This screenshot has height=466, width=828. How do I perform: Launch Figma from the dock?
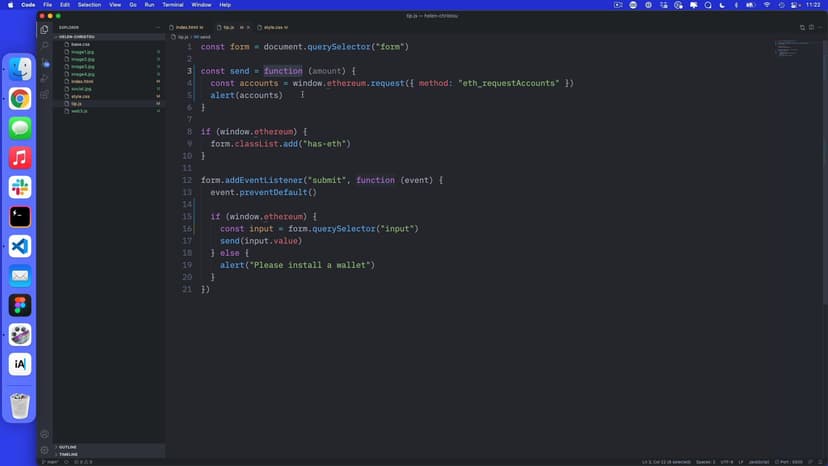pyautogui.click(x=20, y=305)
